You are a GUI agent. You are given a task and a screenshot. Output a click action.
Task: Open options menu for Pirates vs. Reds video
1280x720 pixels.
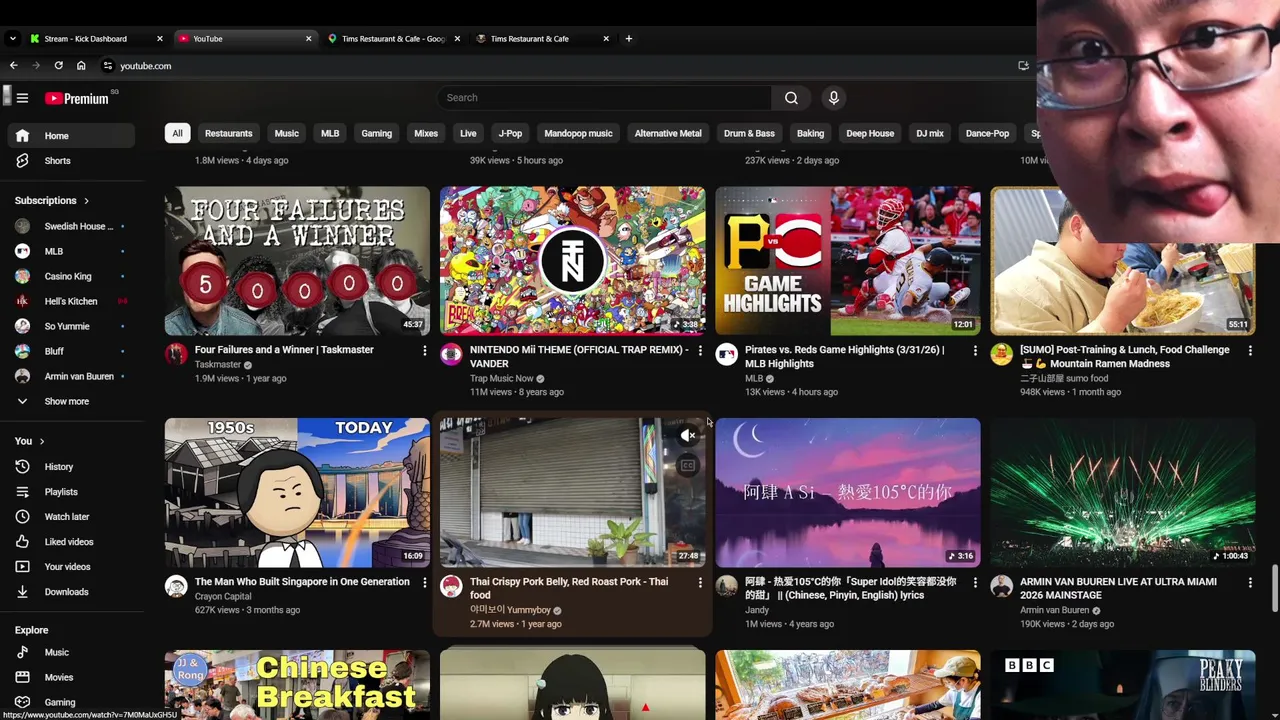[x=974, y=351]
